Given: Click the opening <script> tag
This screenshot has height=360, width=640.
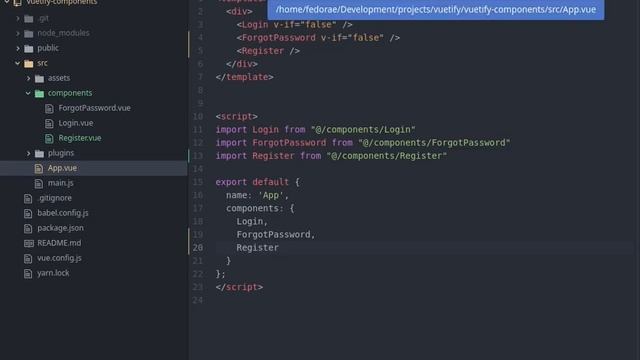Looking at the screenshot, I should [x=236, y=117].
